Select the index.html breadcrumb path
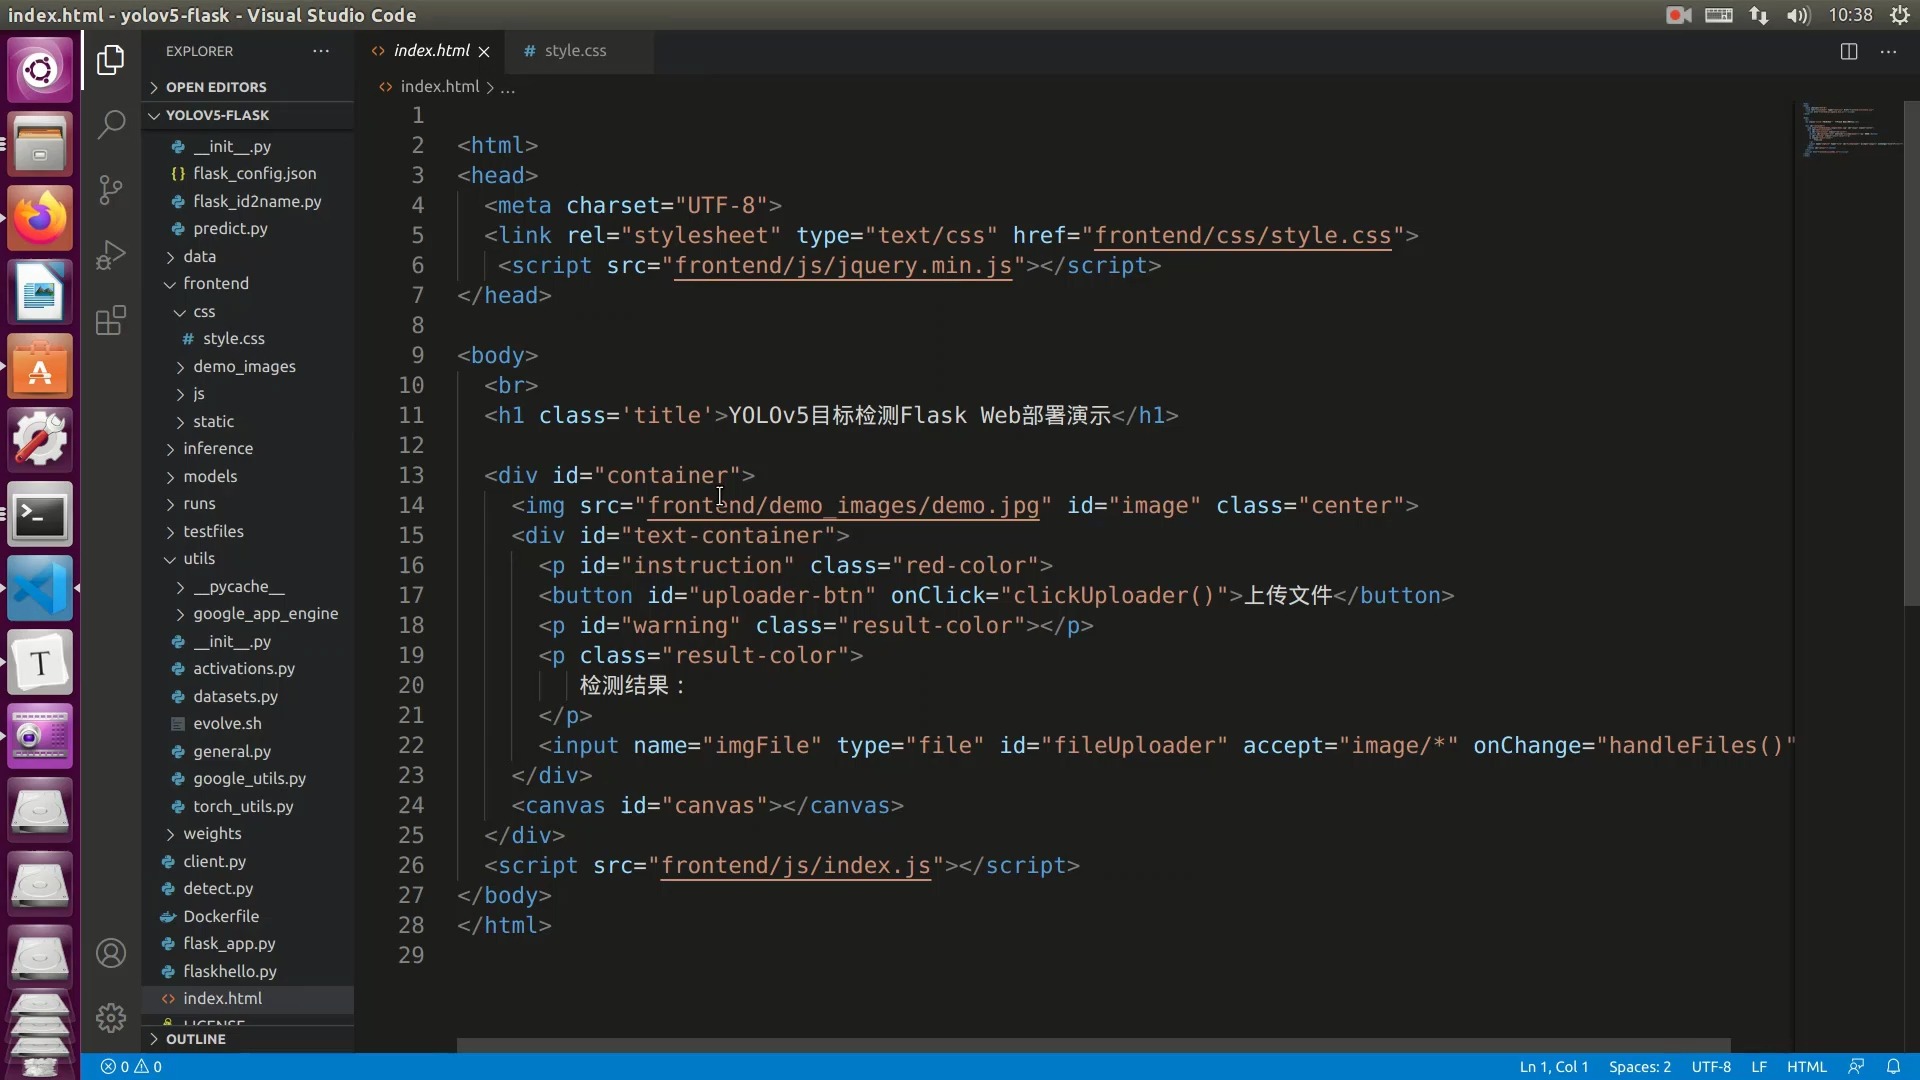 point(440,86)
